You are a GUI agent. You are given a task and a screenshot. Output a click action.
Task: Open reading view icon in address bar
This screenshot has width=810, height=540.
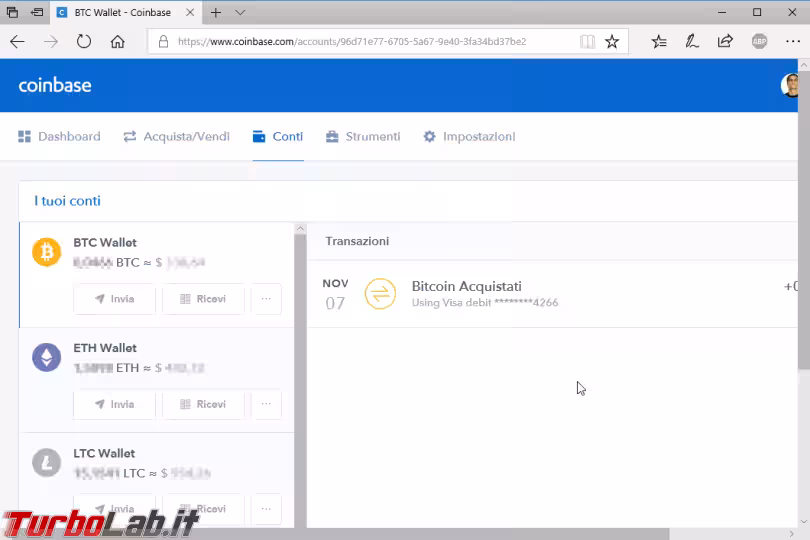[x=587, y=41]
